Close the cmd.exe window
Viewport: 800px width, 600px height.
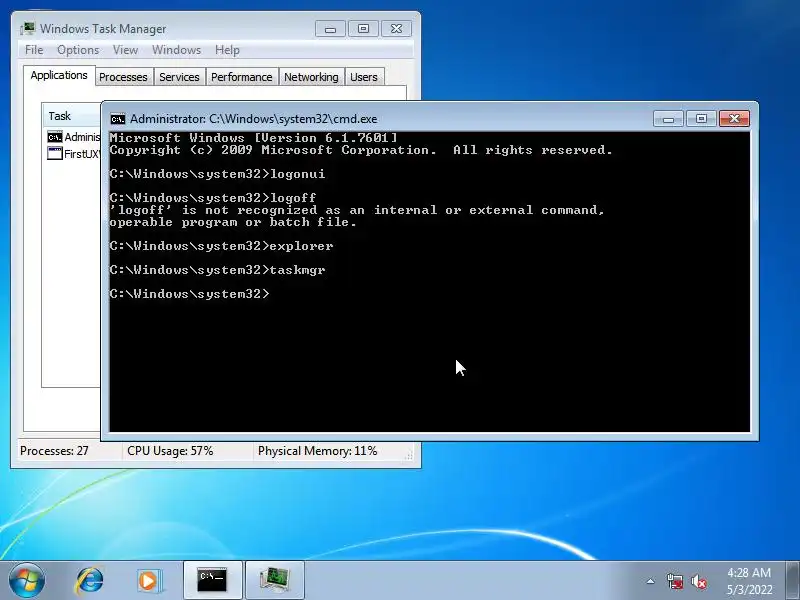[734, 119]
